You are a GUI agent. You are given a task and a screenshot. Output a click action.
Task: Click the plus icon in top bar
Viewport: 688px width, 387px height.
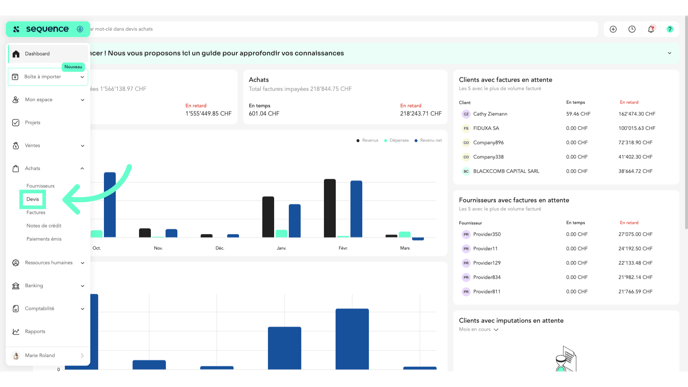[613, 29]
